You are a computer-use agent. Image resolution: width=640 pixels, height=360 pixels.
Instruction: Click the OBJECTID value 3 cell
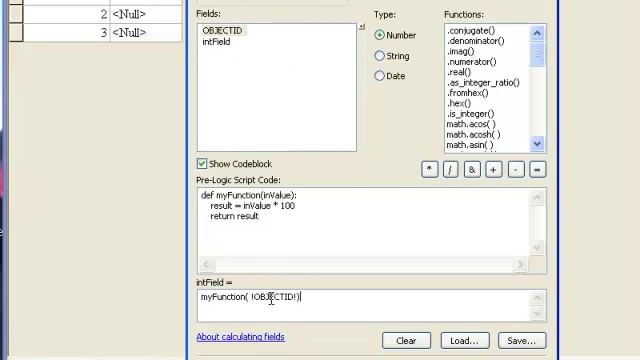point(67,32)
